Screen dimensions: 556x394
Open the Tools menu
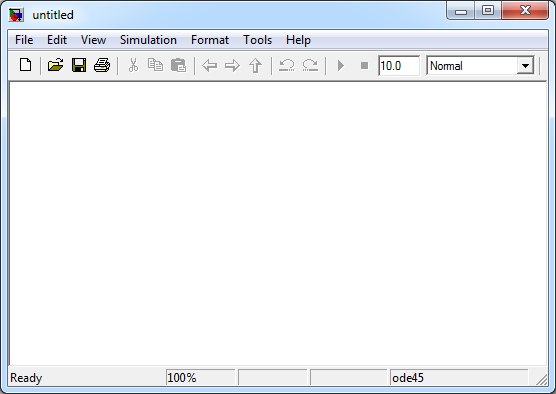point(257,40)
